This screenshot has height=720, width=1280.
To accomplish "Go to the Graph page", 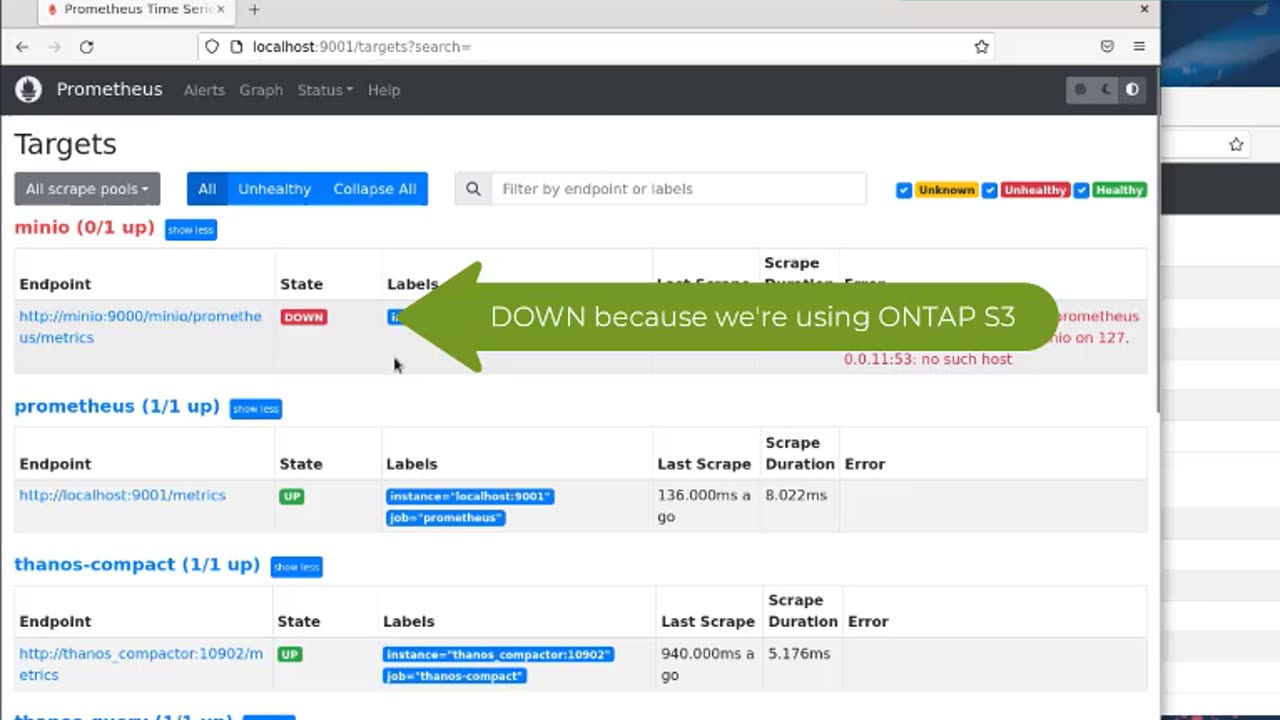I will pyautogui.click(x=261, y=90).
